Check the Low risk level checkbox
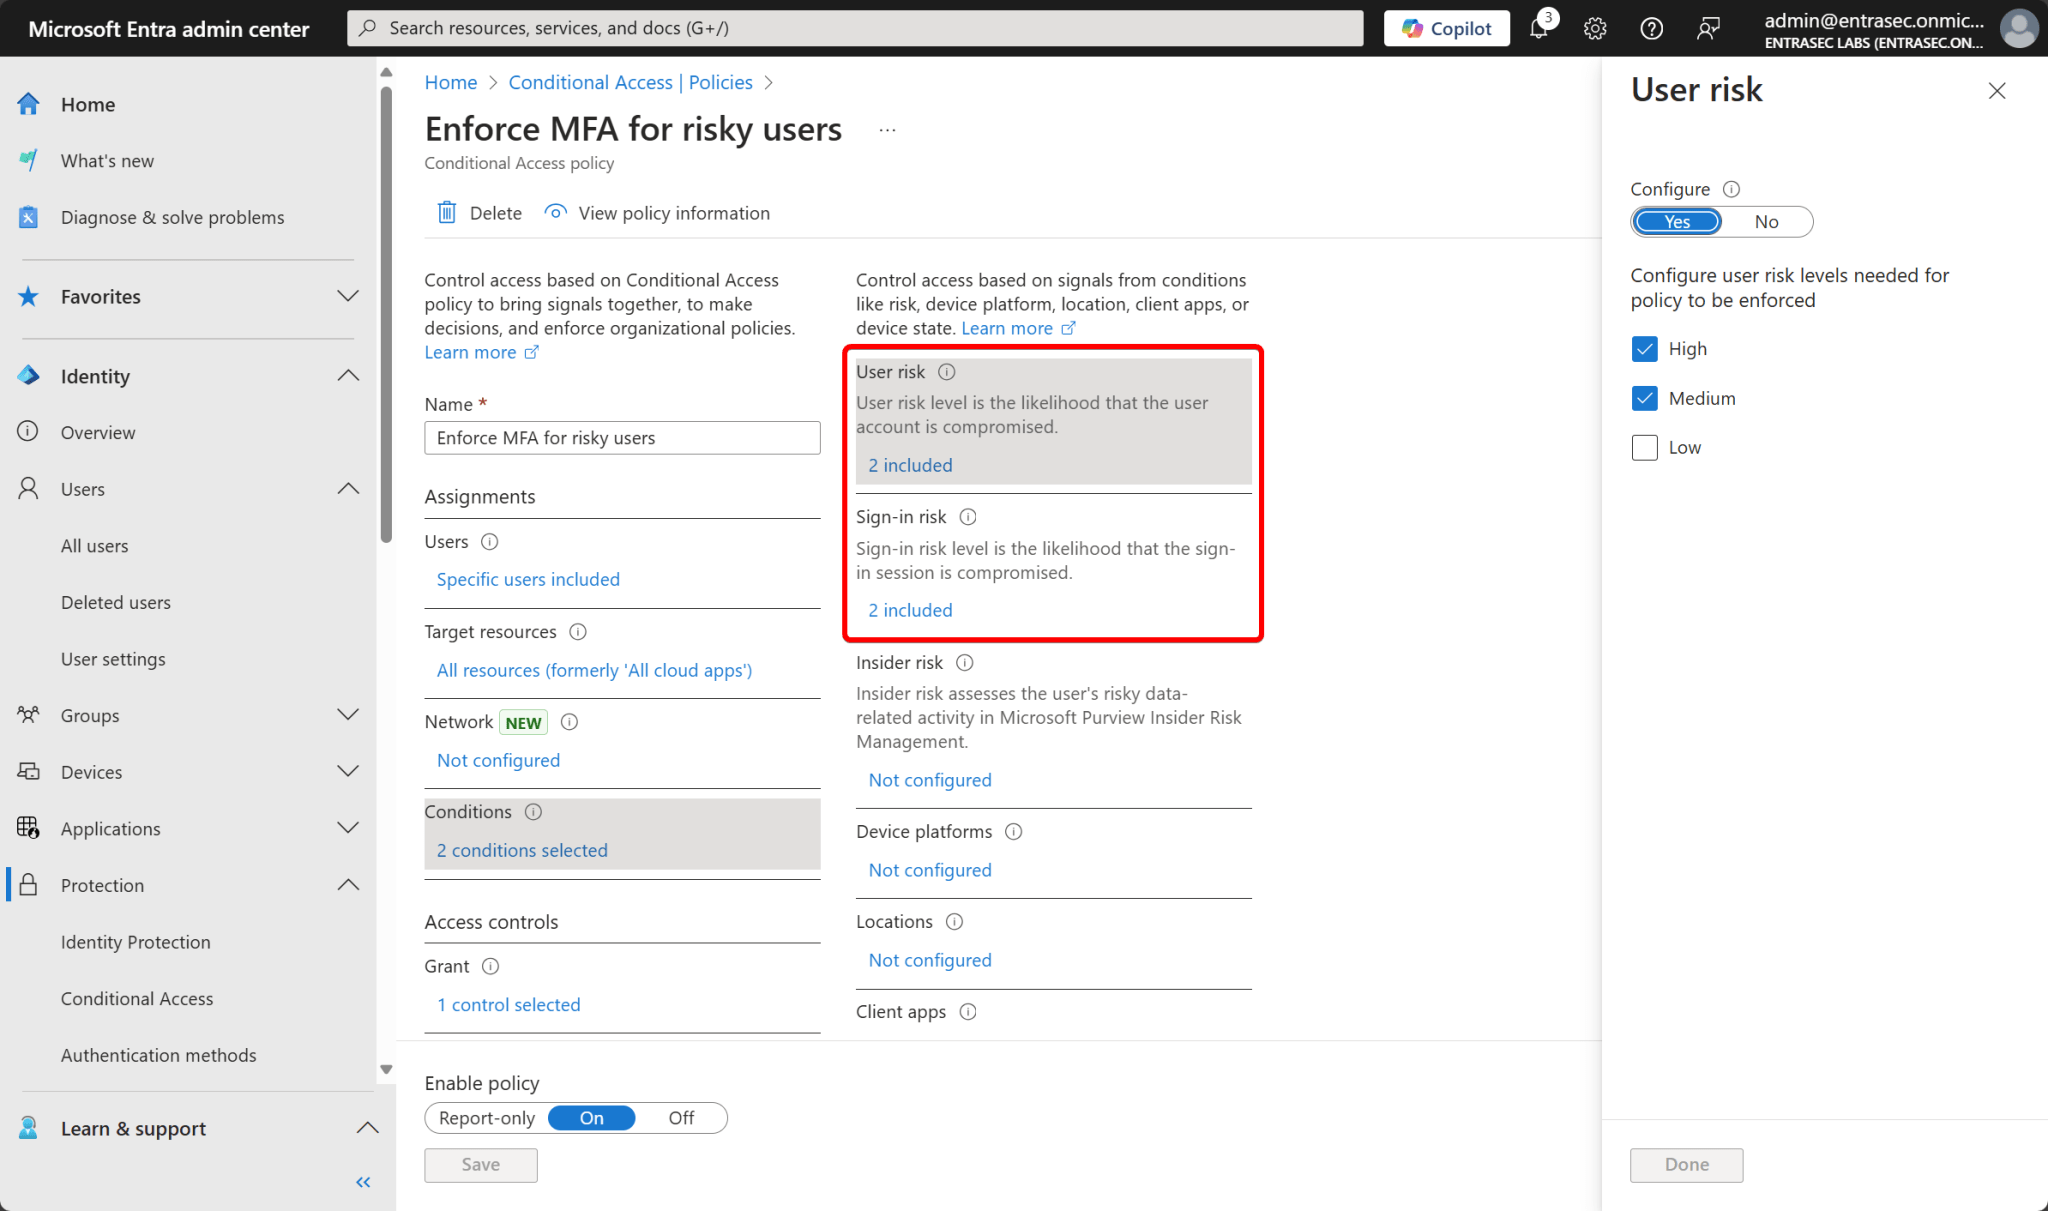The image size is (2048, 1211). (x=1644, y=447)
